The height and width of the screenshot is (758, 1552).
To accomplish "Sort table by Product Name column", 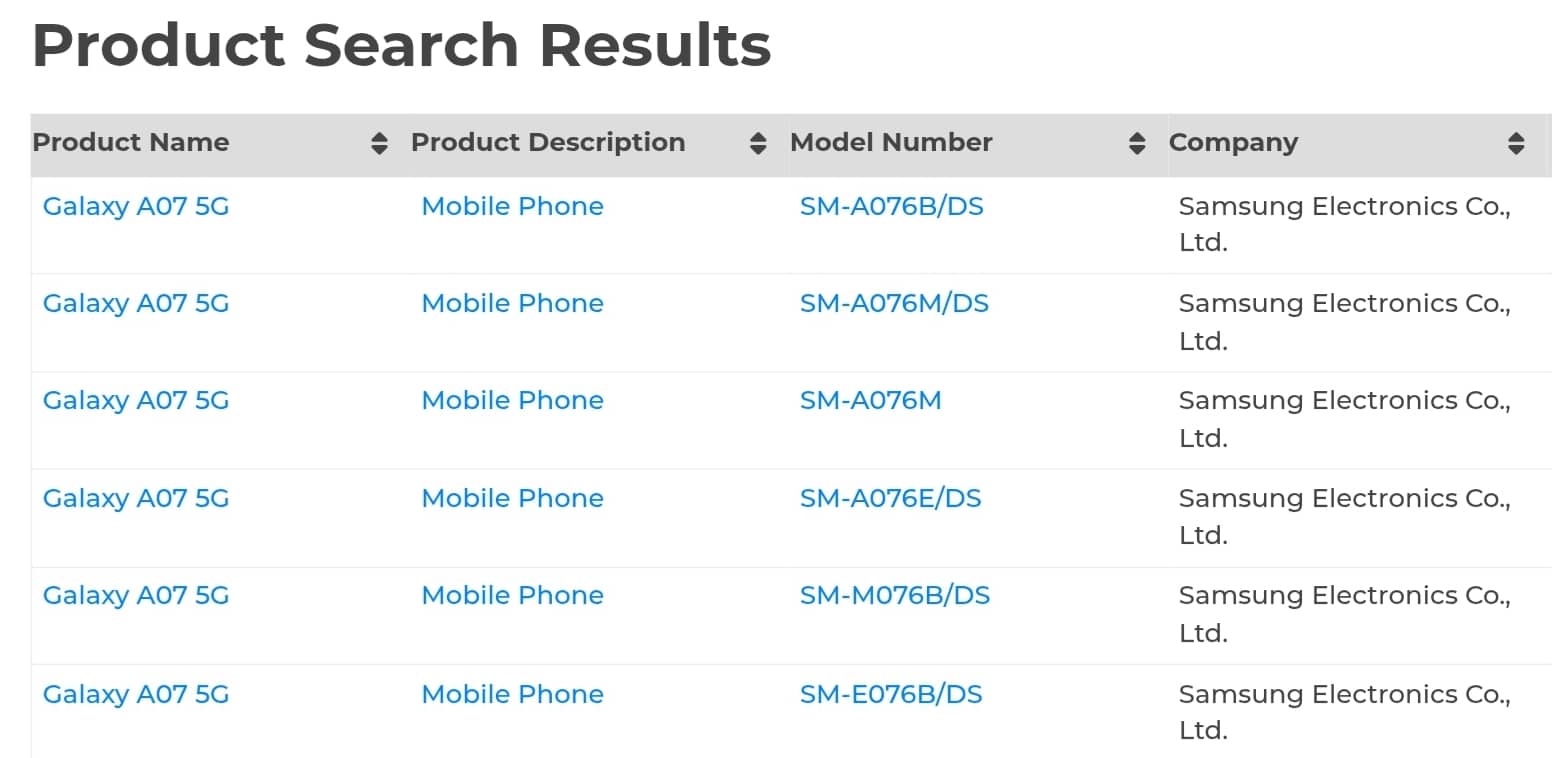I will 379,143.
